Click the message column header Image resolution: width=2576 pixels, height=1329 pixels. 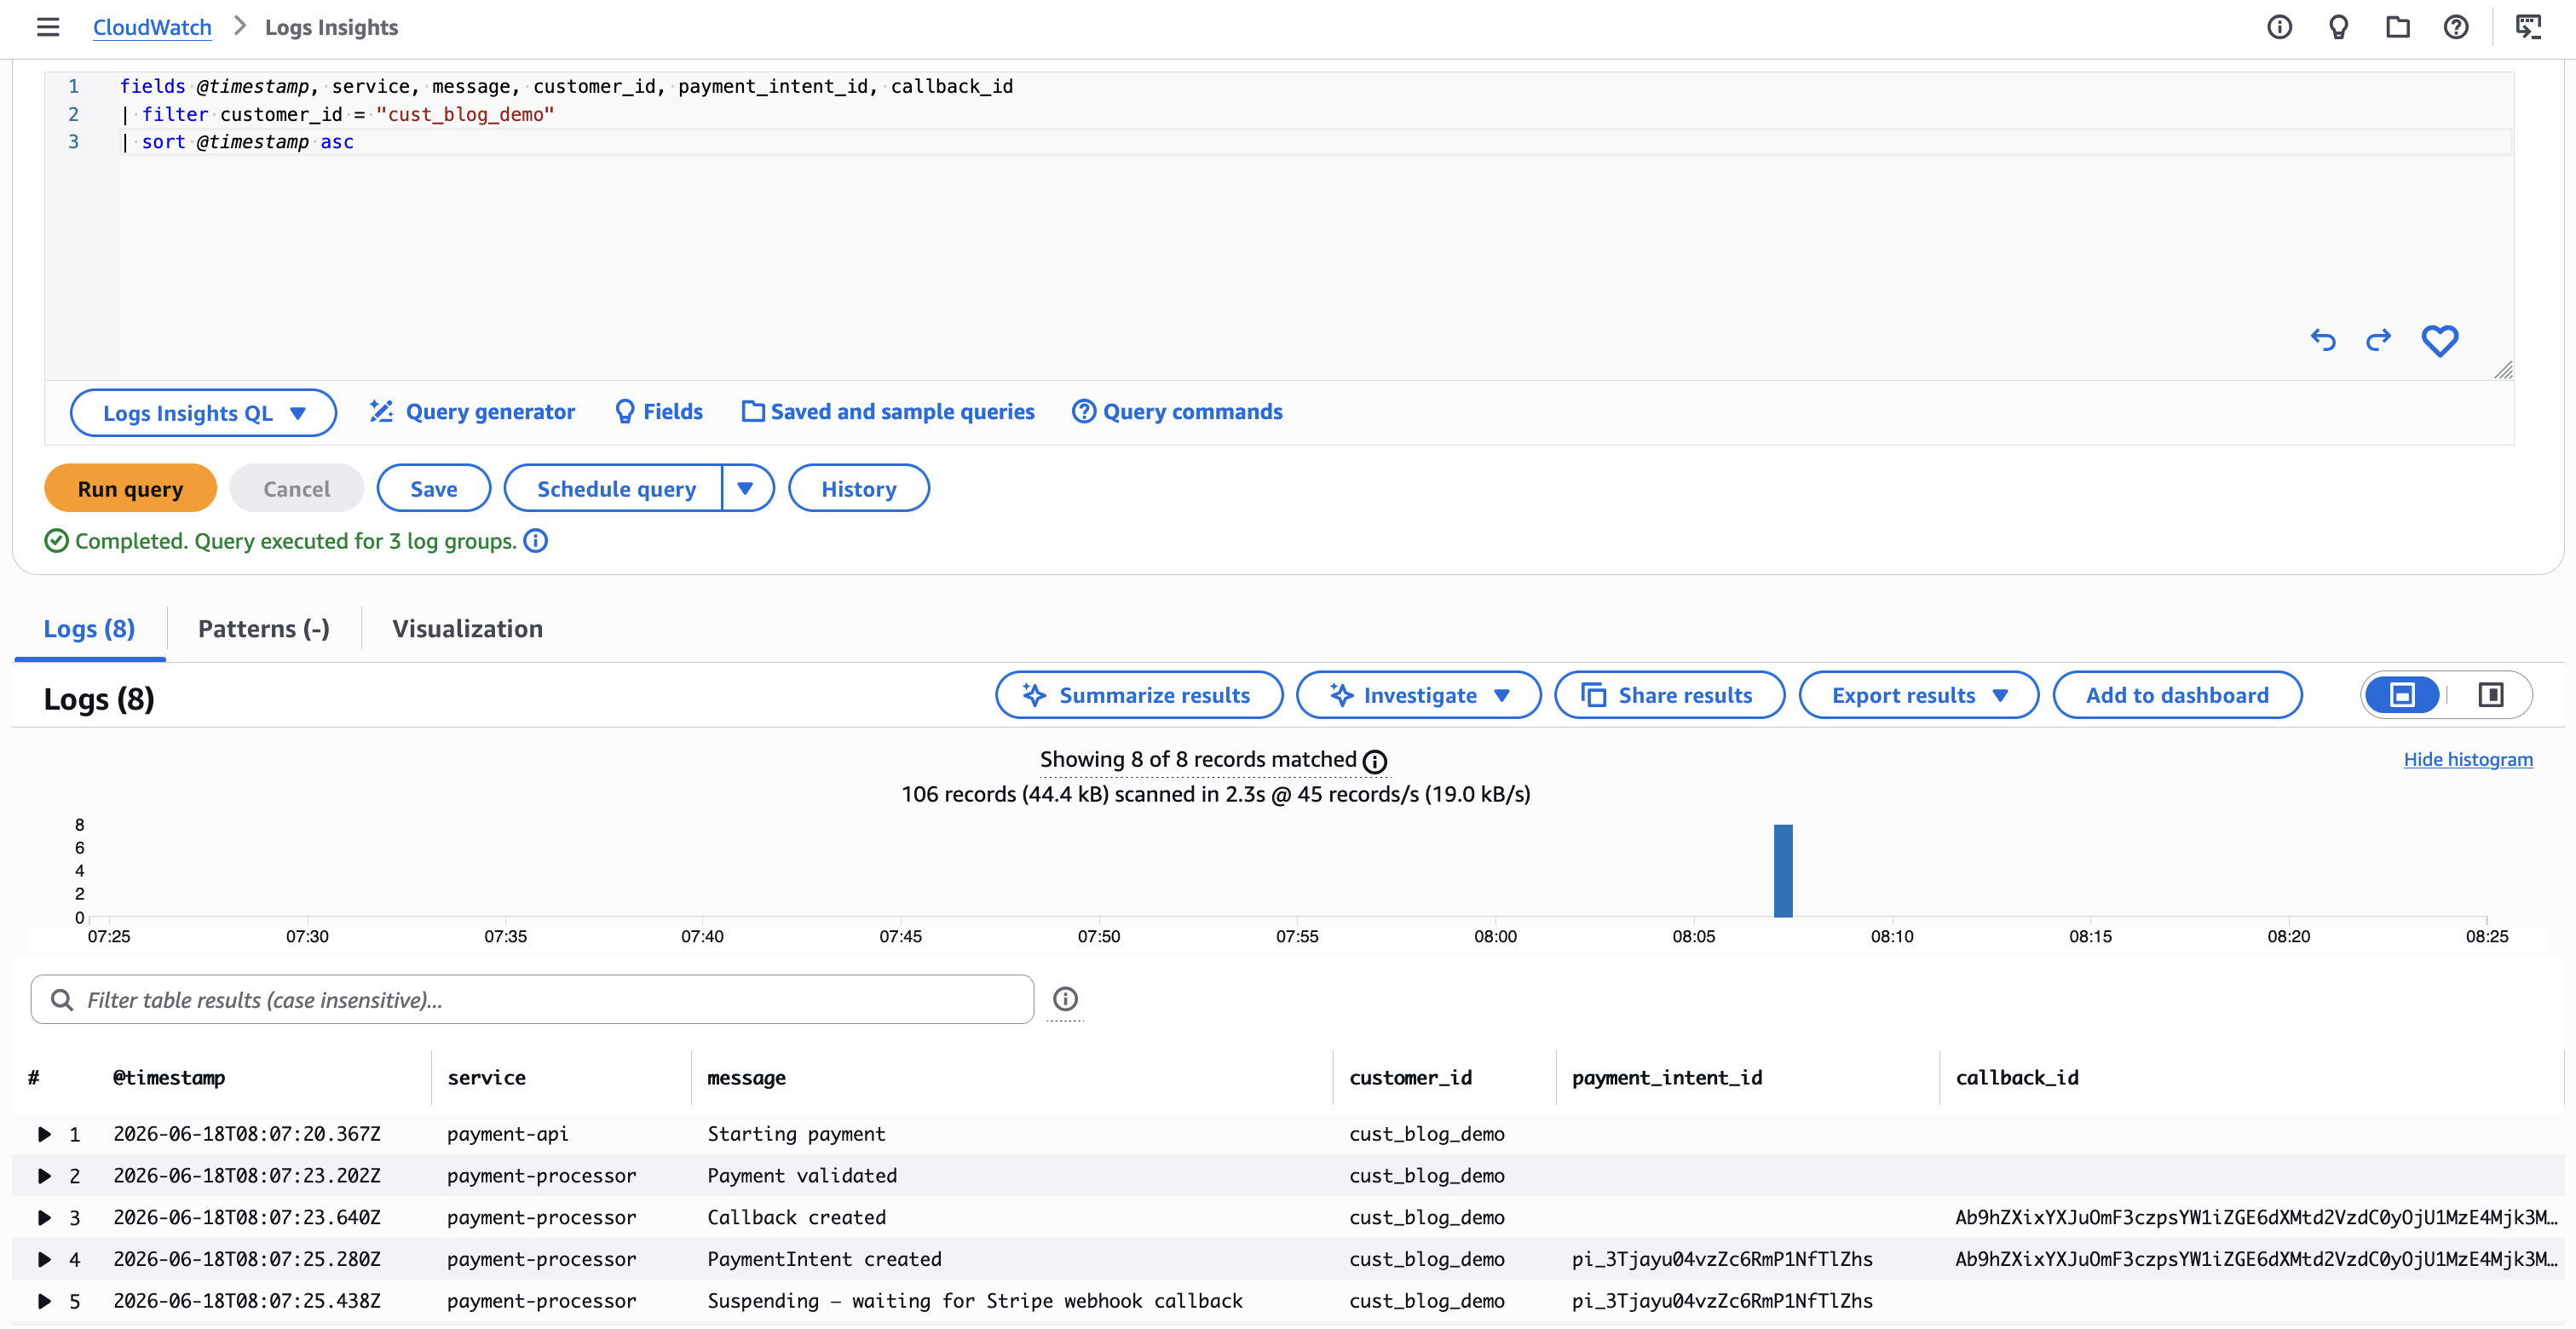(x=746, y=1077)
